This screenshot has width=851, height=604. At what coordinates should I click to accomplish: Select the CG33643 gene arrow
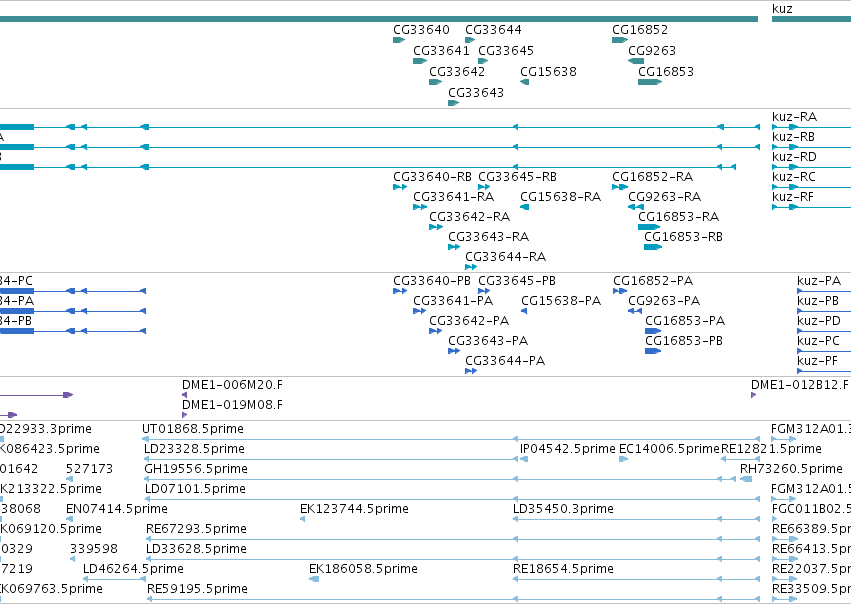(x=454, y=103)
